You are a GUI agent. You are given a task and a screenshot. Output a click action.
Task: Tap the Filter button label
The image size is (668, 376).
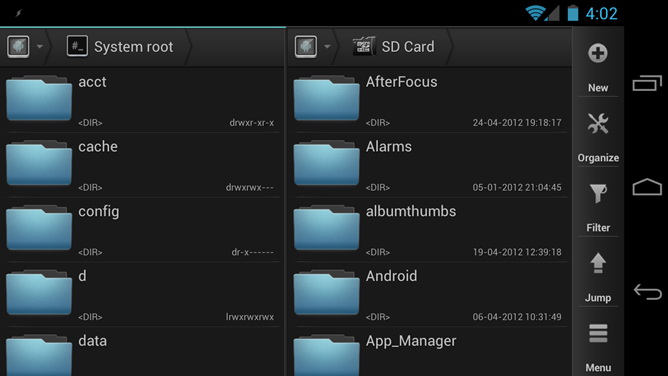coord(598,228)
